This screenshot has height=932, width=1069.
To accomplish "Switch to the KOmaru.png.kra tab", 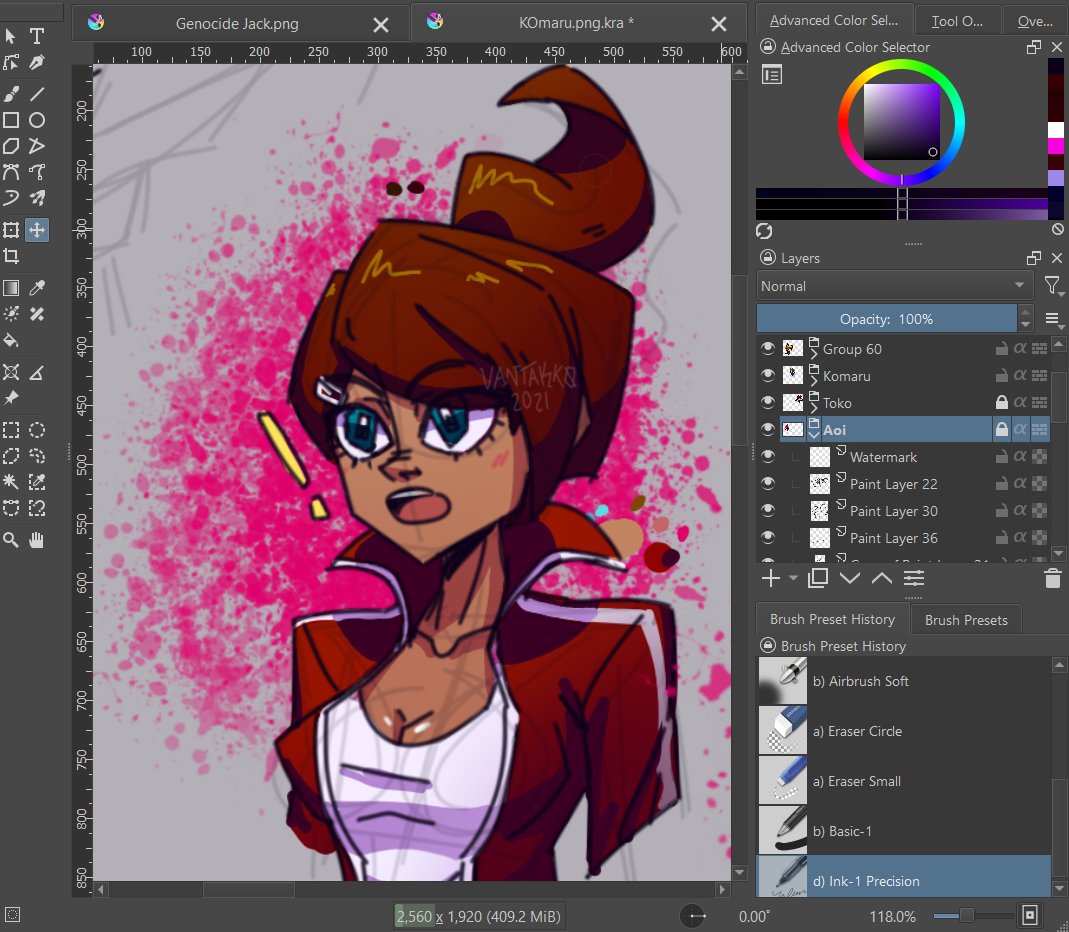I will [576, 23].
